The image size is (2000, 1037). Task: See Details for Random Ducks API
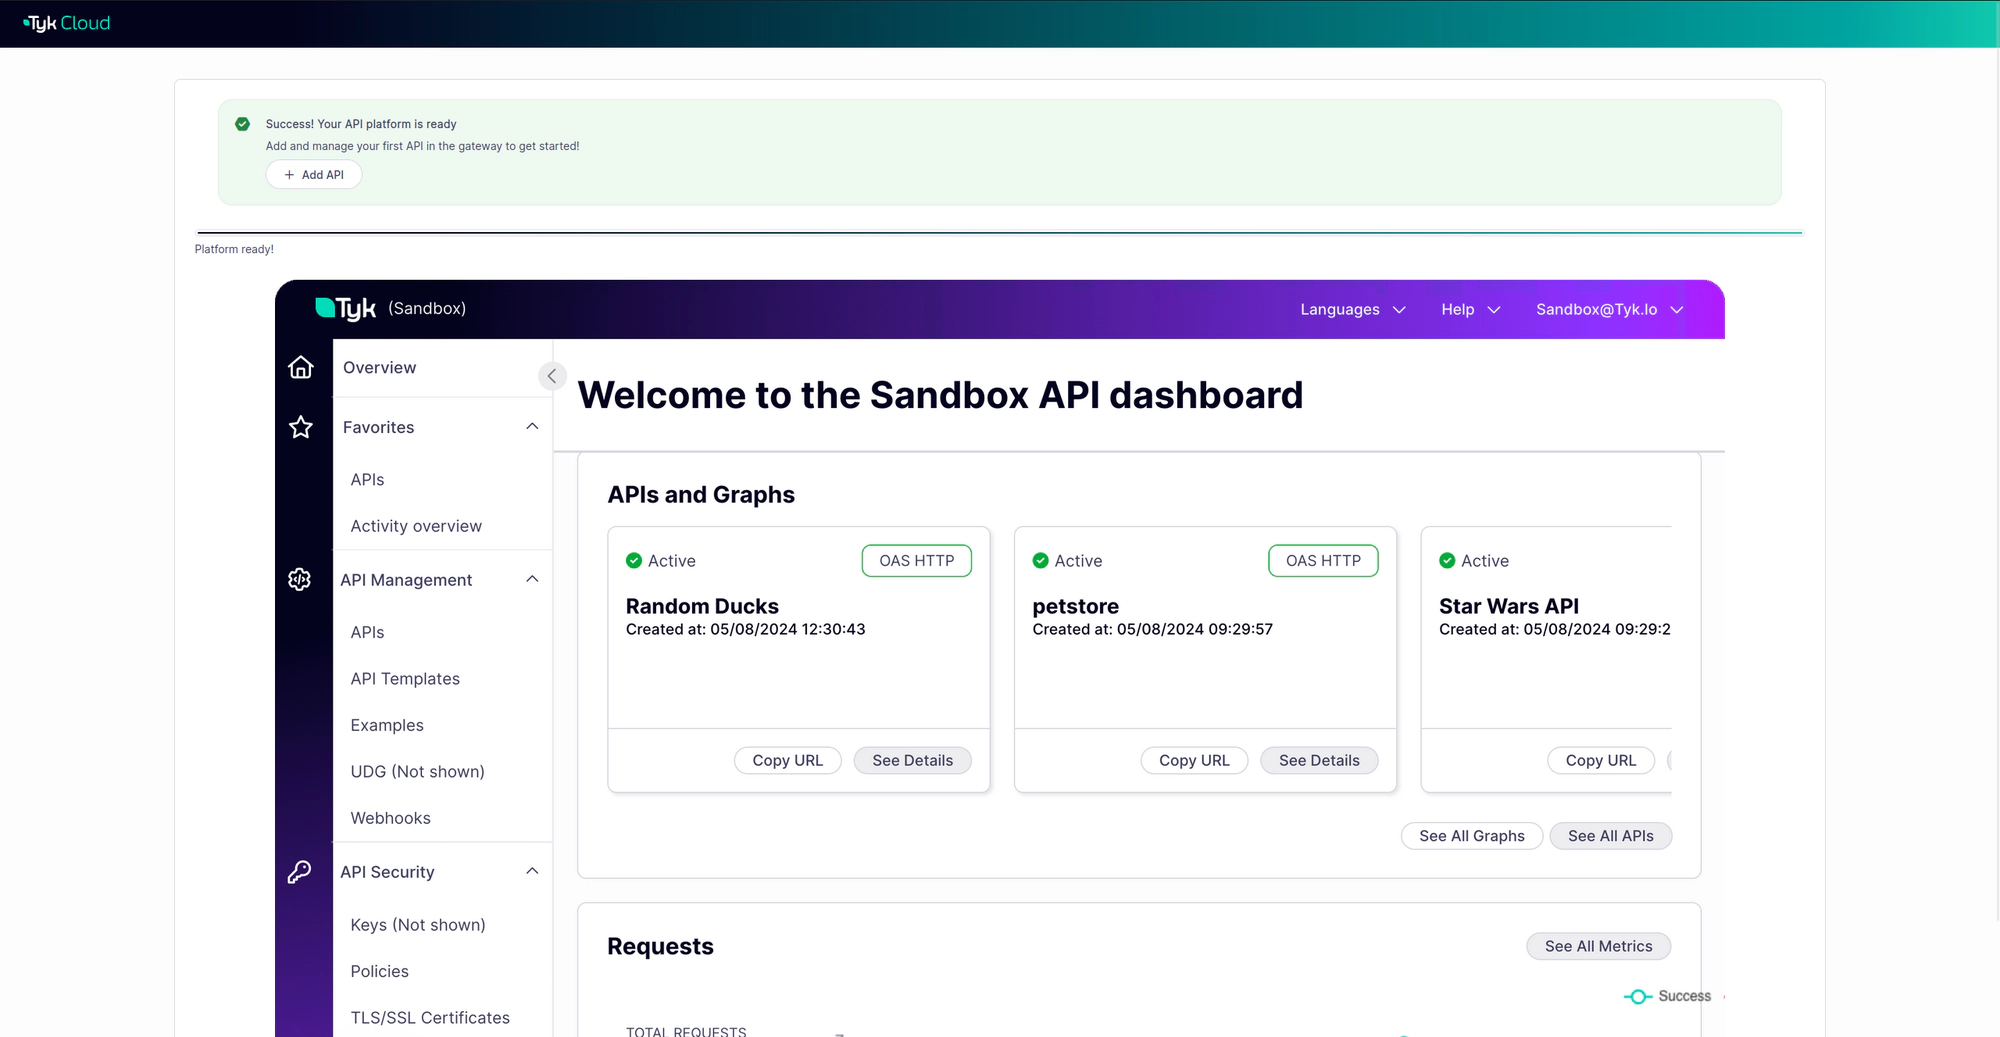click(912, 761)
